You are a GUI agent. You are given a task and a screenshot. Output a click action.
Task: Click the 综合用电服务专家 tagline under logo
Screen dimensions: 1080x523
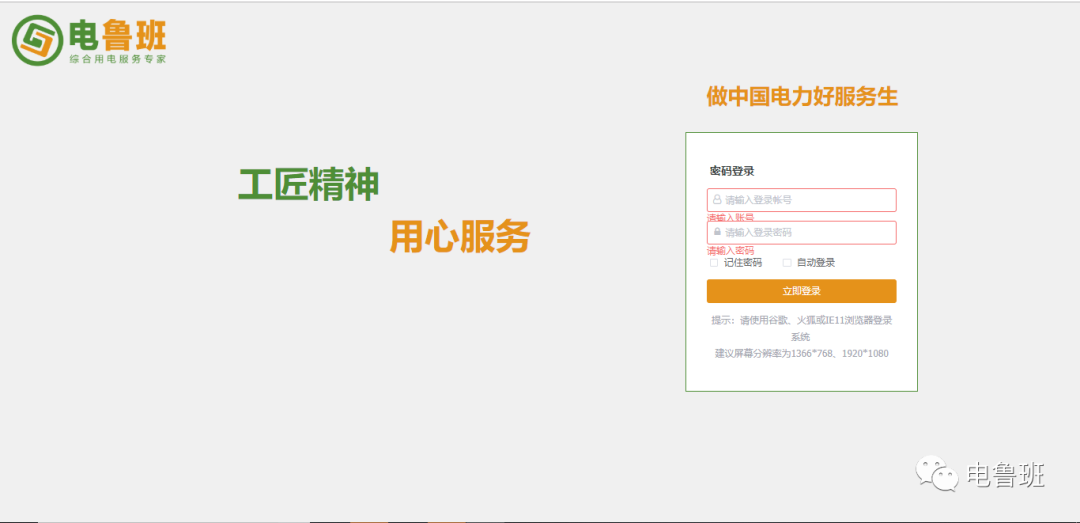(x=117, y=60)
